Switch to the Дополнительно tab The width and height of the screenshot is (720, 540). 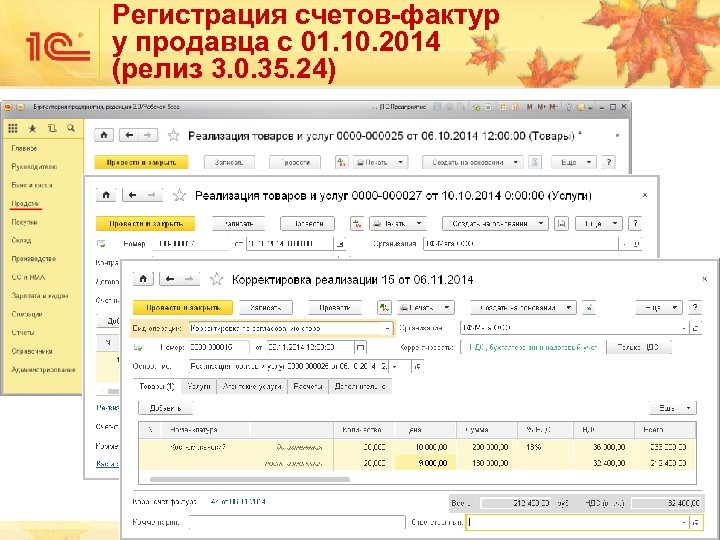click(360, 386)
